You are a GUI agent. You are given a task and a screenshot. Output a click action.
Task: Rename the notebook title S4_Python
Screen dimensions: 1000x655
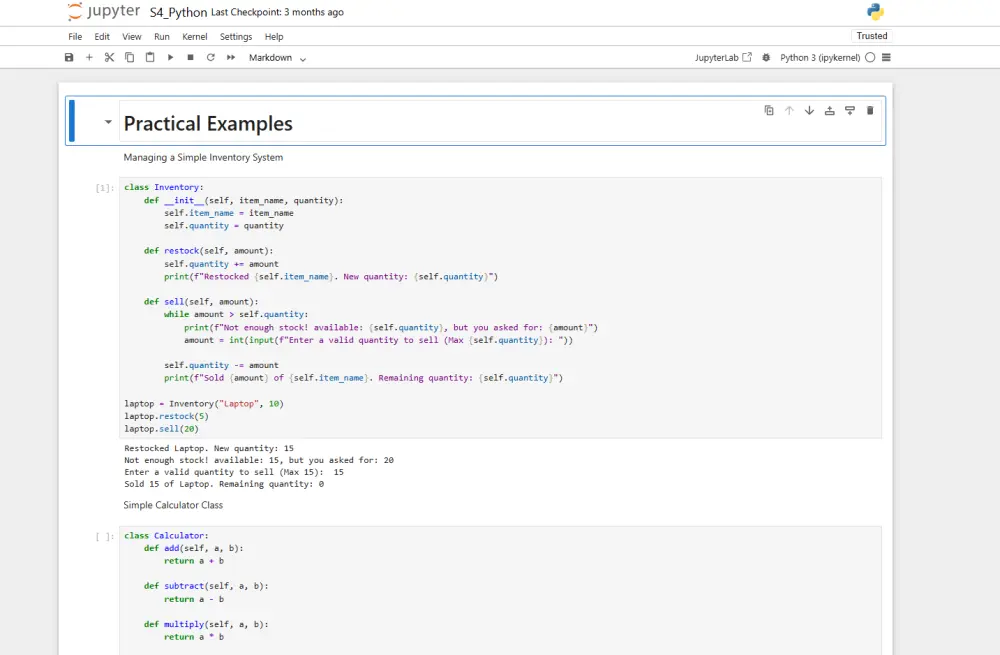(178, 12)
